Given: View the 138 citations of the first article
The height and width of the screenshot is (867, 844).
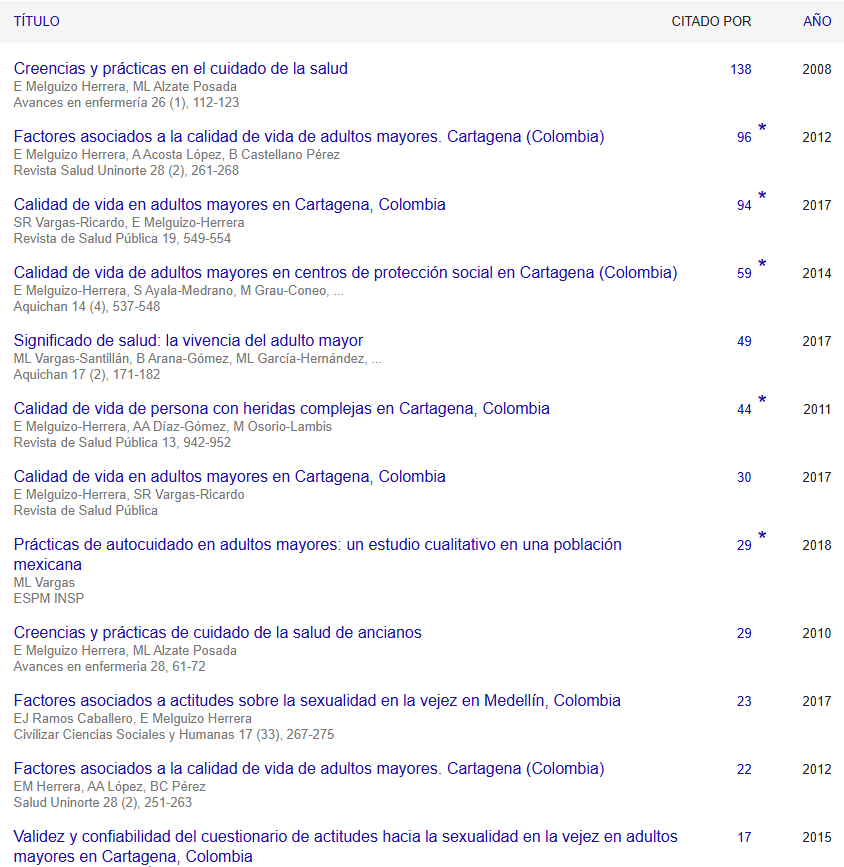Looking at the screenshot, I should point(740,70).
